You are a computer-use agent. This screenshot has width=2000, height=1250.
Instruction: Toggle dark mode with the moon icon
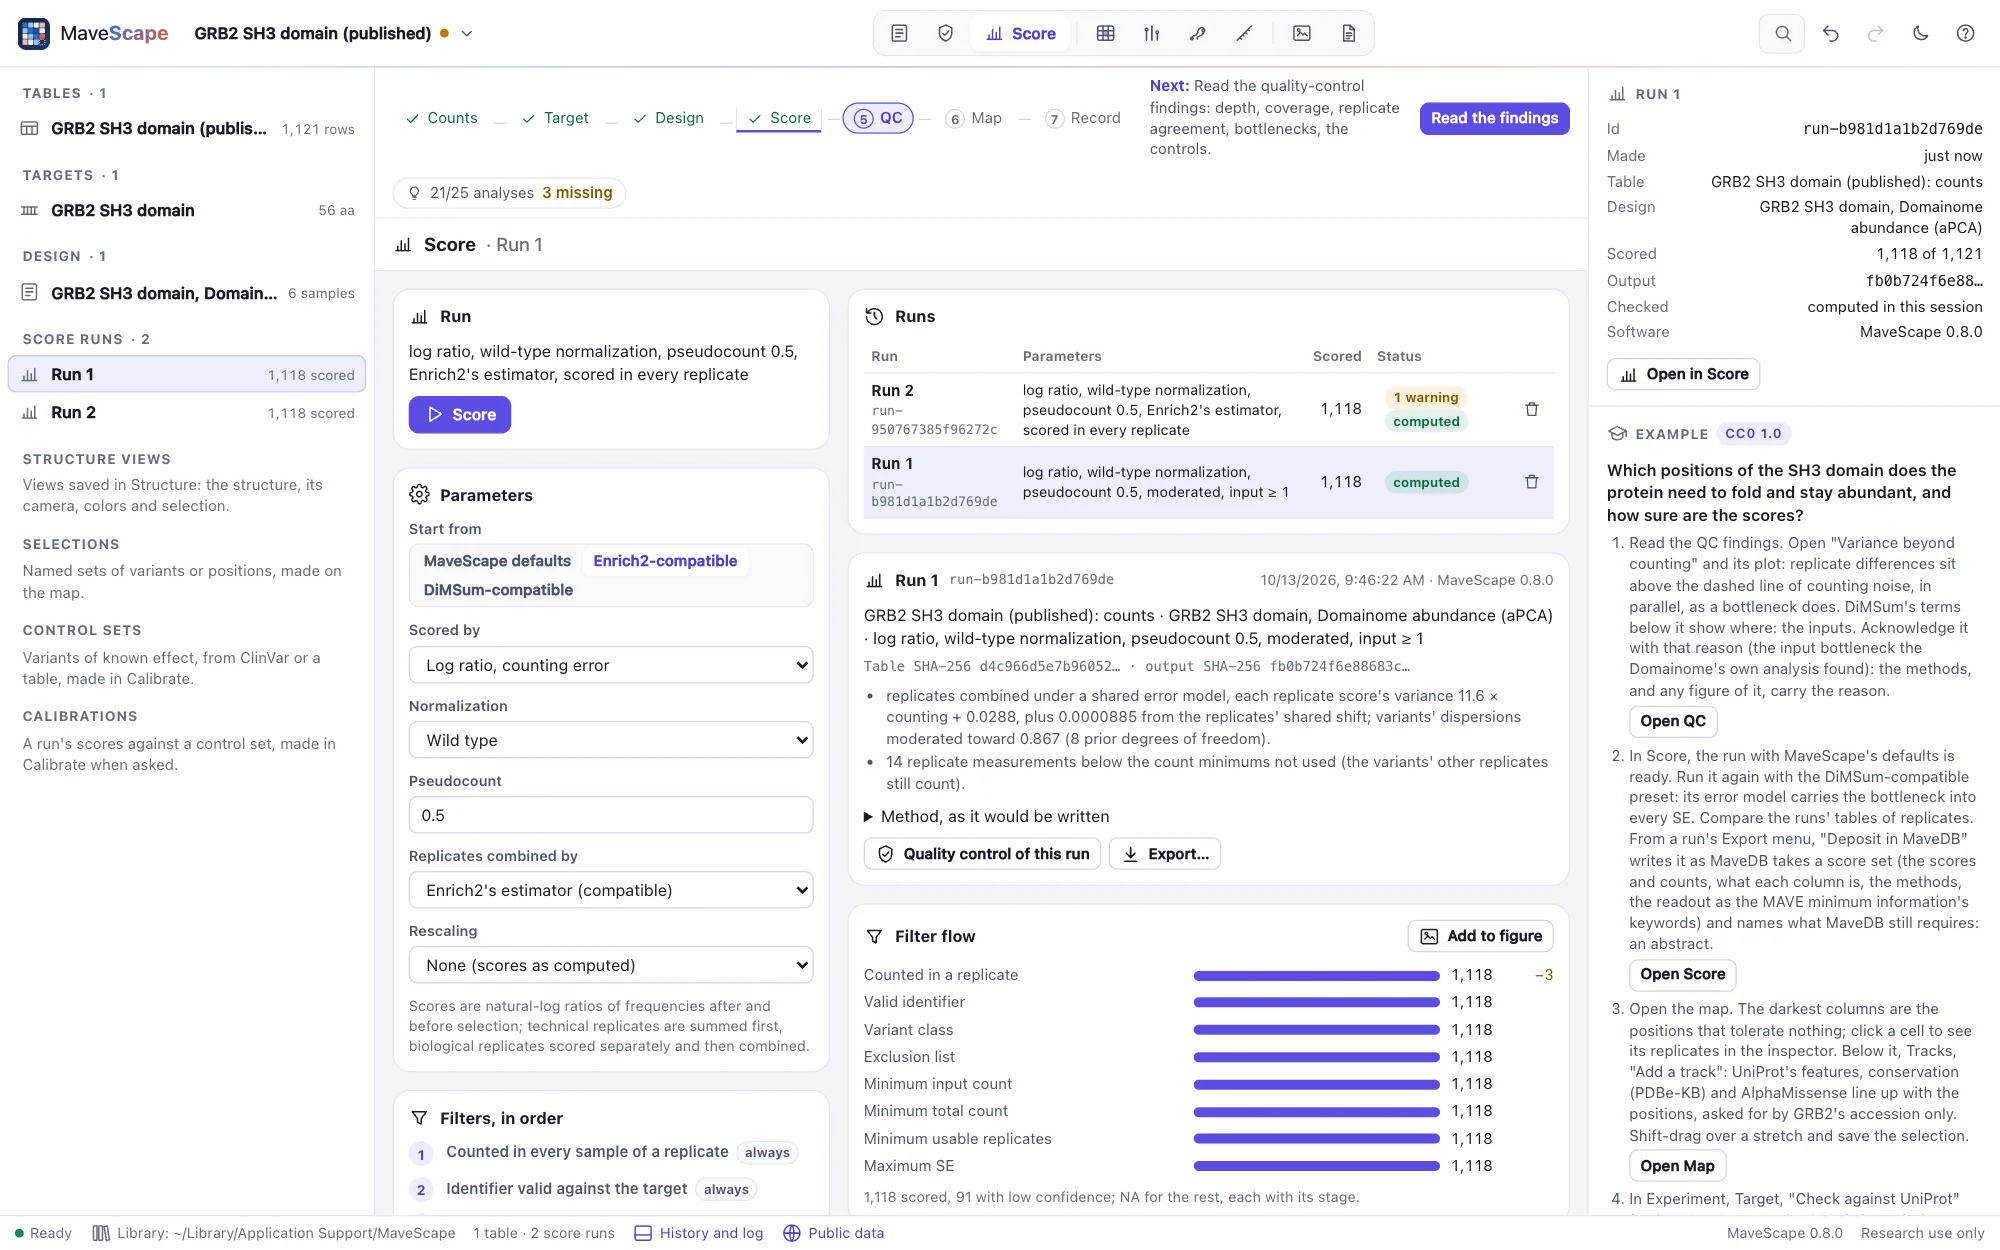(x=1920, y=33)
